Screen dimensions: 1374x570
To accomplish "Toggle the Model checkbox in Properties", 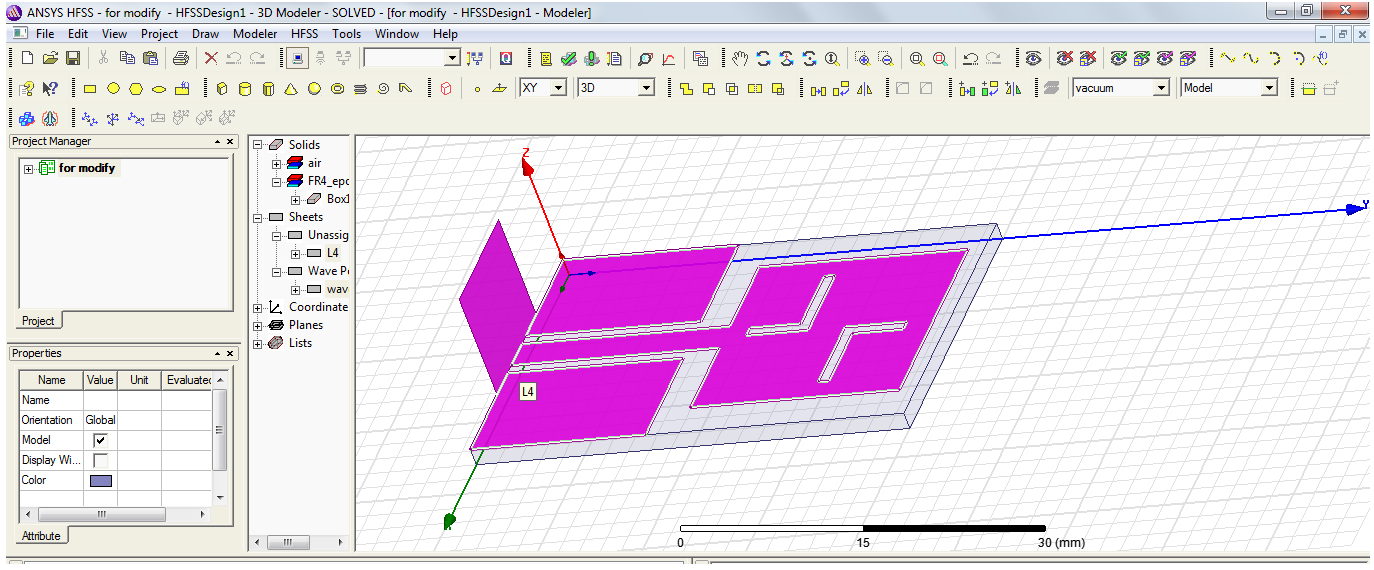I will pyautogui.click(x=100, y=440).
